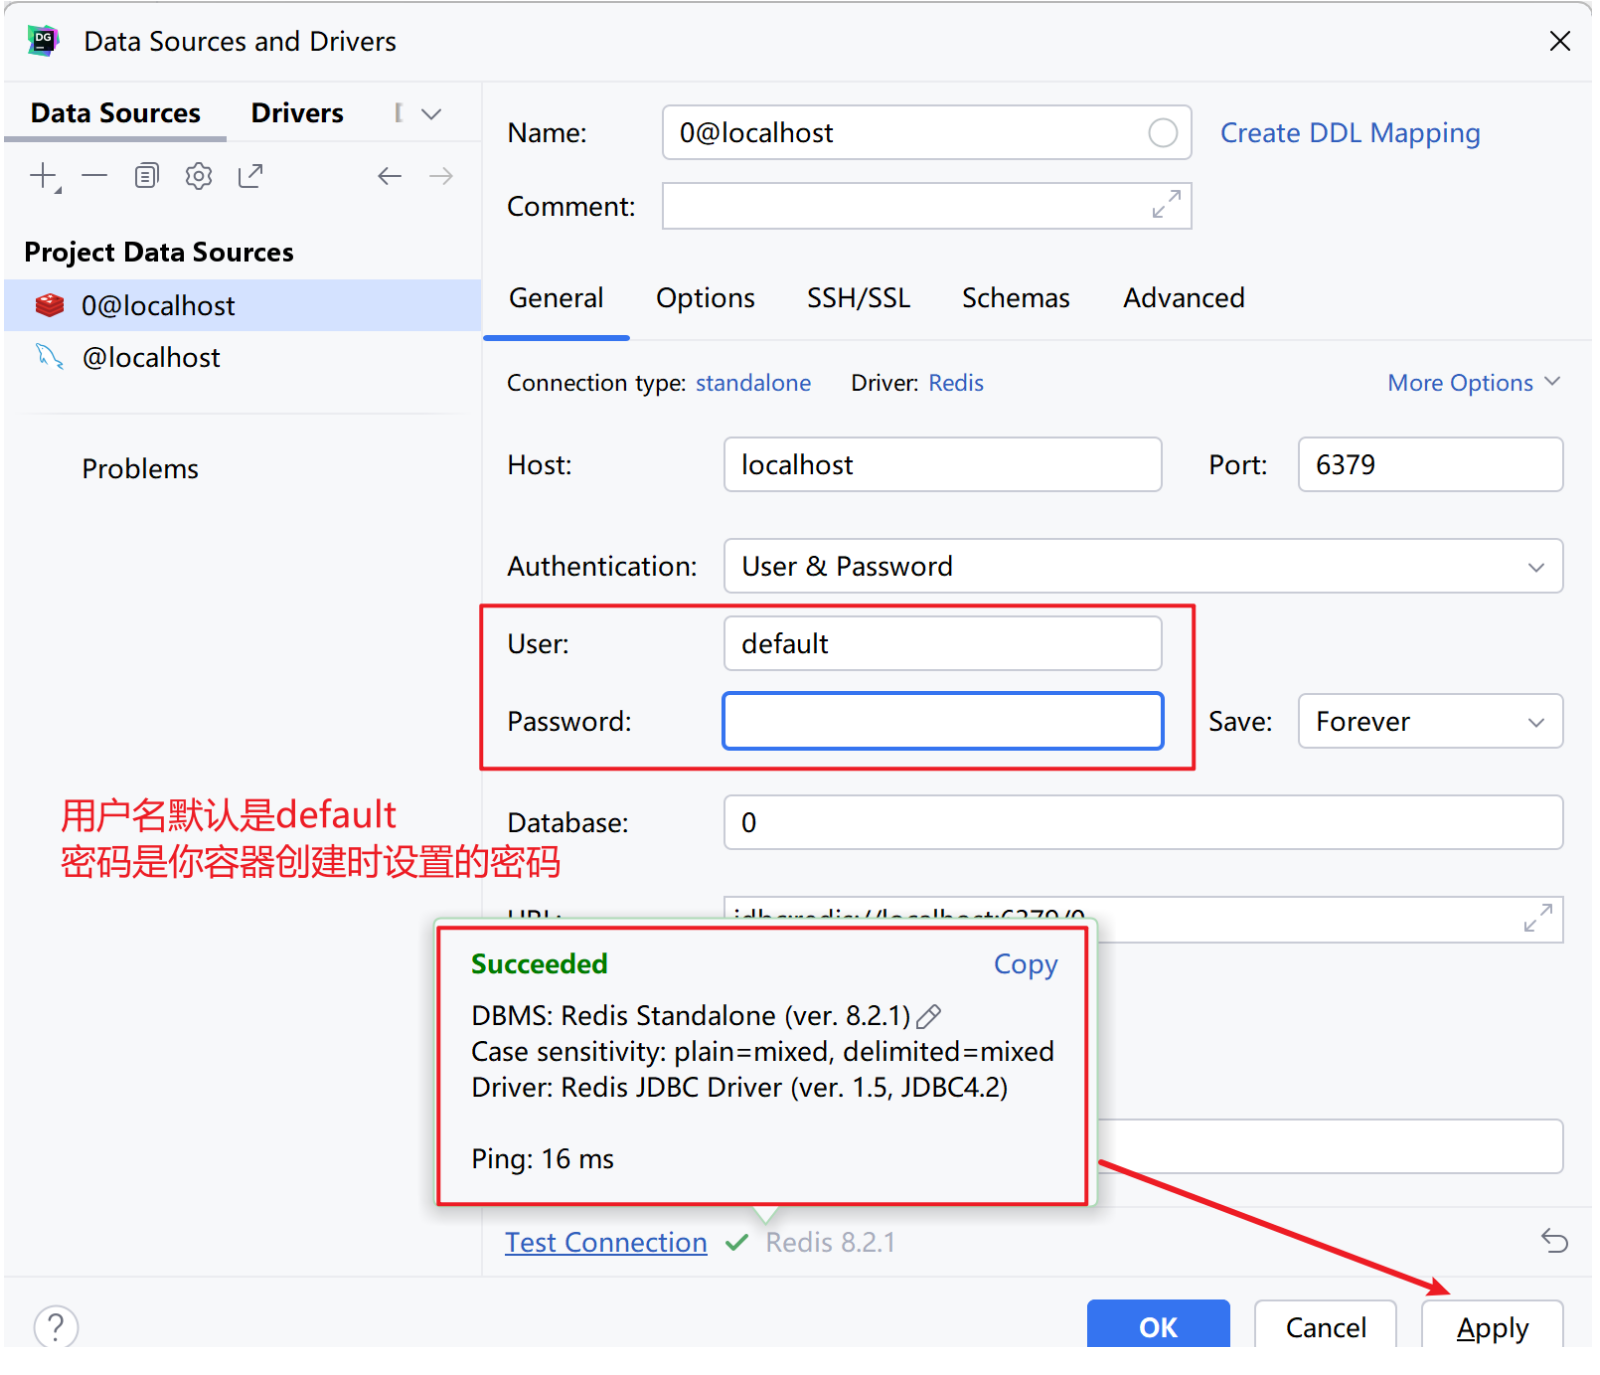Click the color circle in Name field
This screenshot has width=1600, height=1375.
1162,132
